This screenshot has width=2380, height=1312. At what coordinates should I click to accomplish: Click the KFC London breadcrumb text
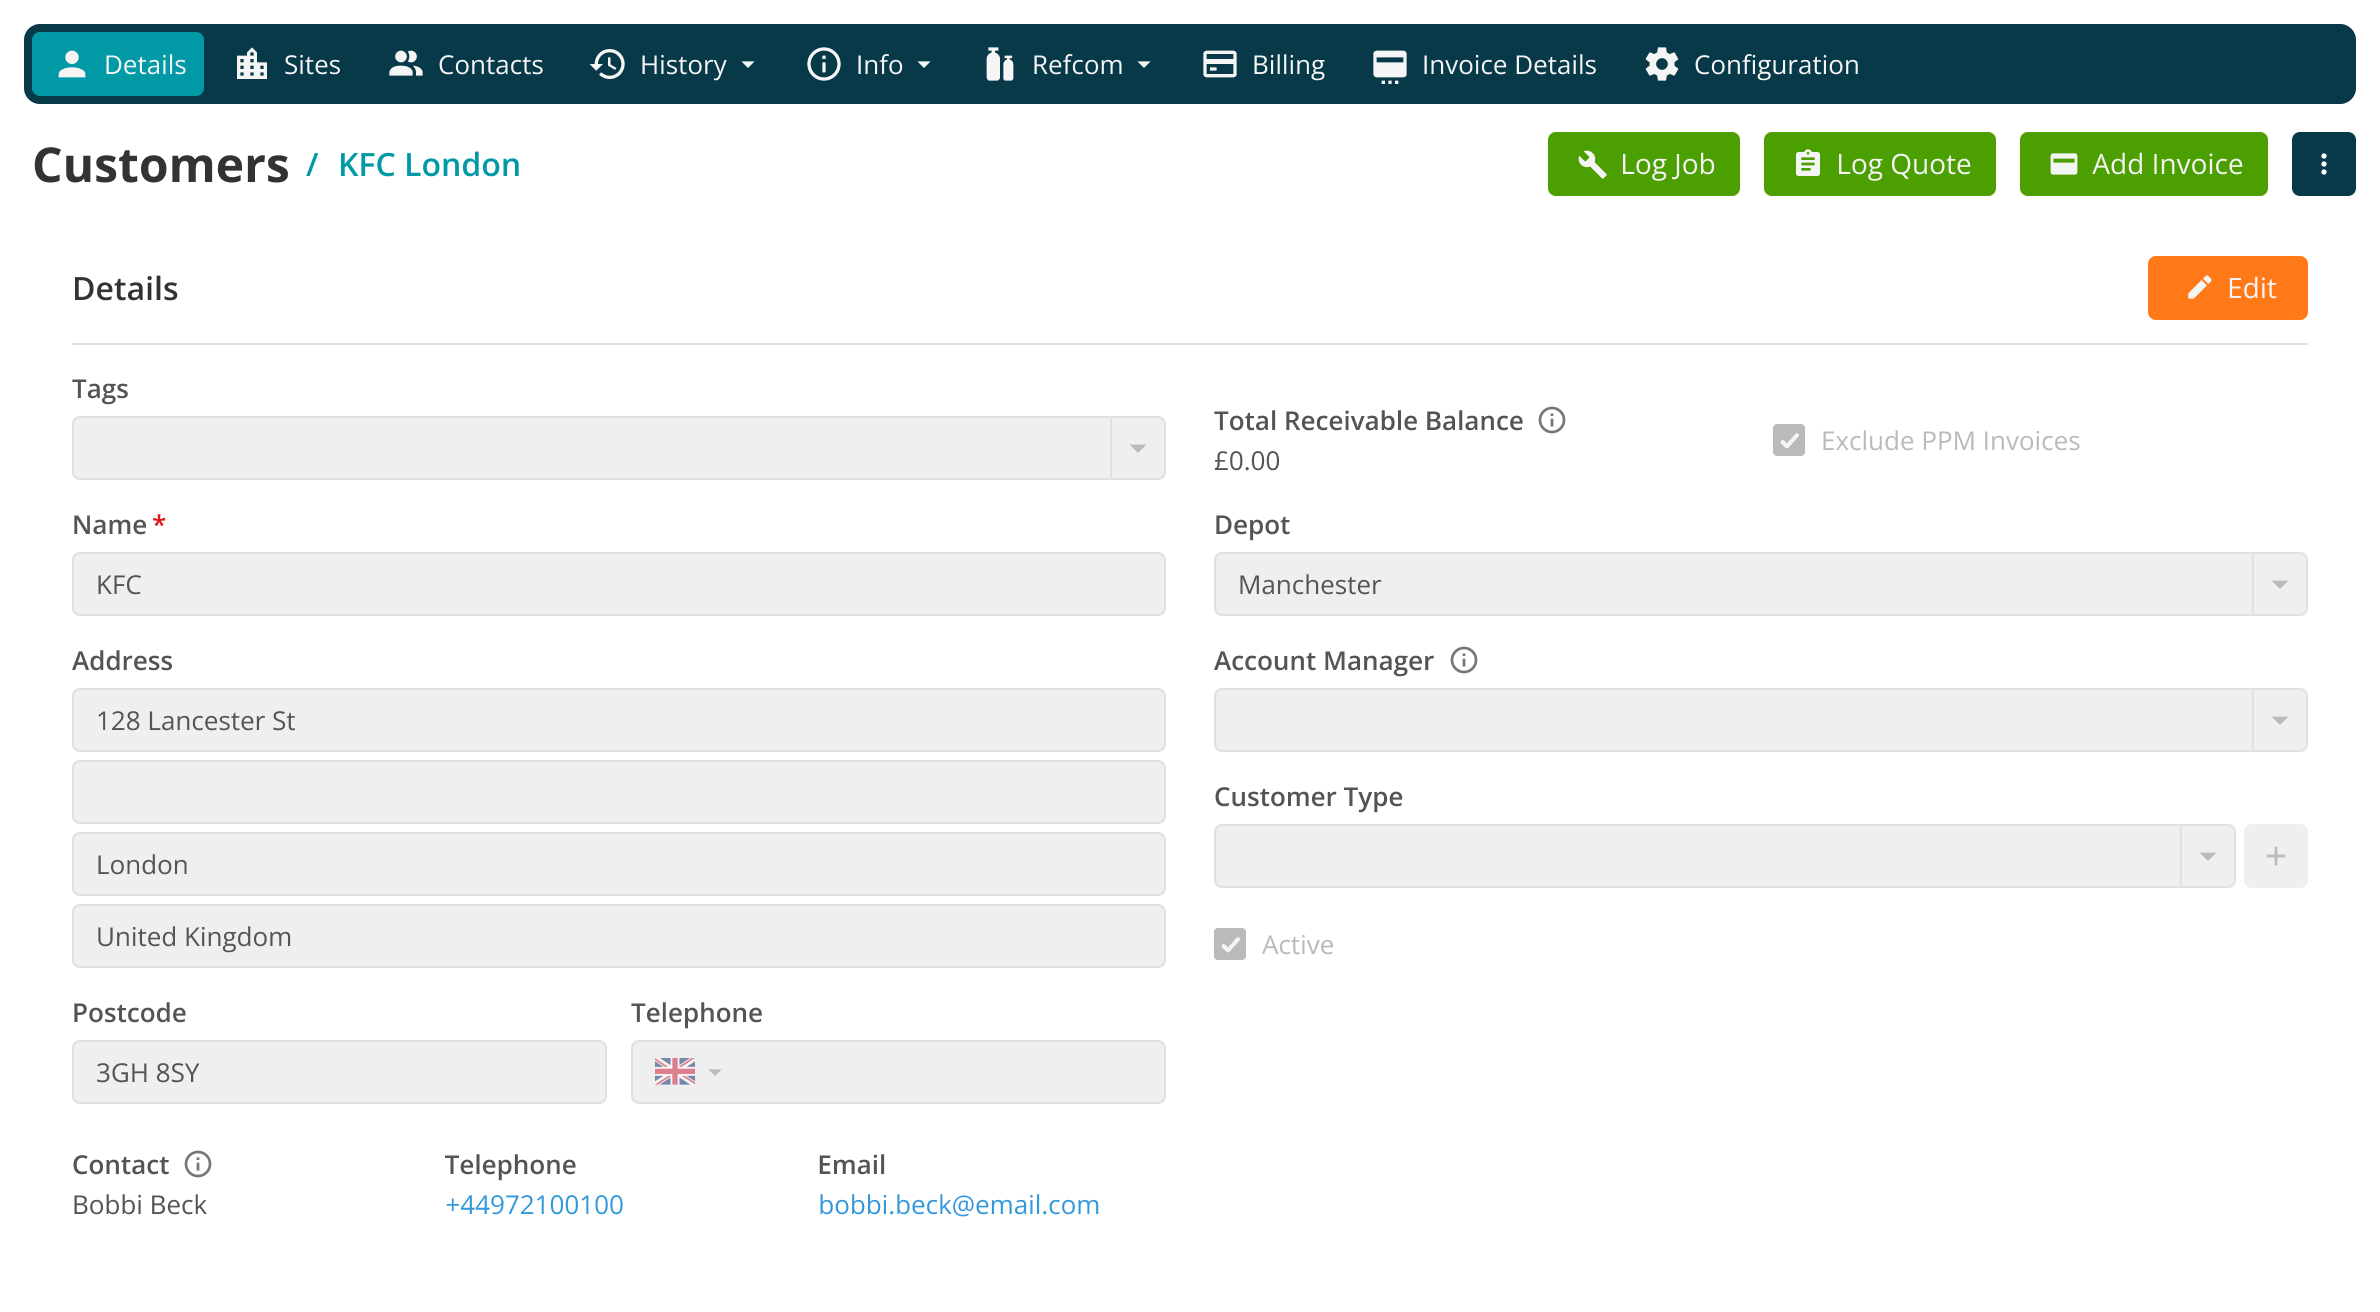pyautogui.click(x=429, y=165)
